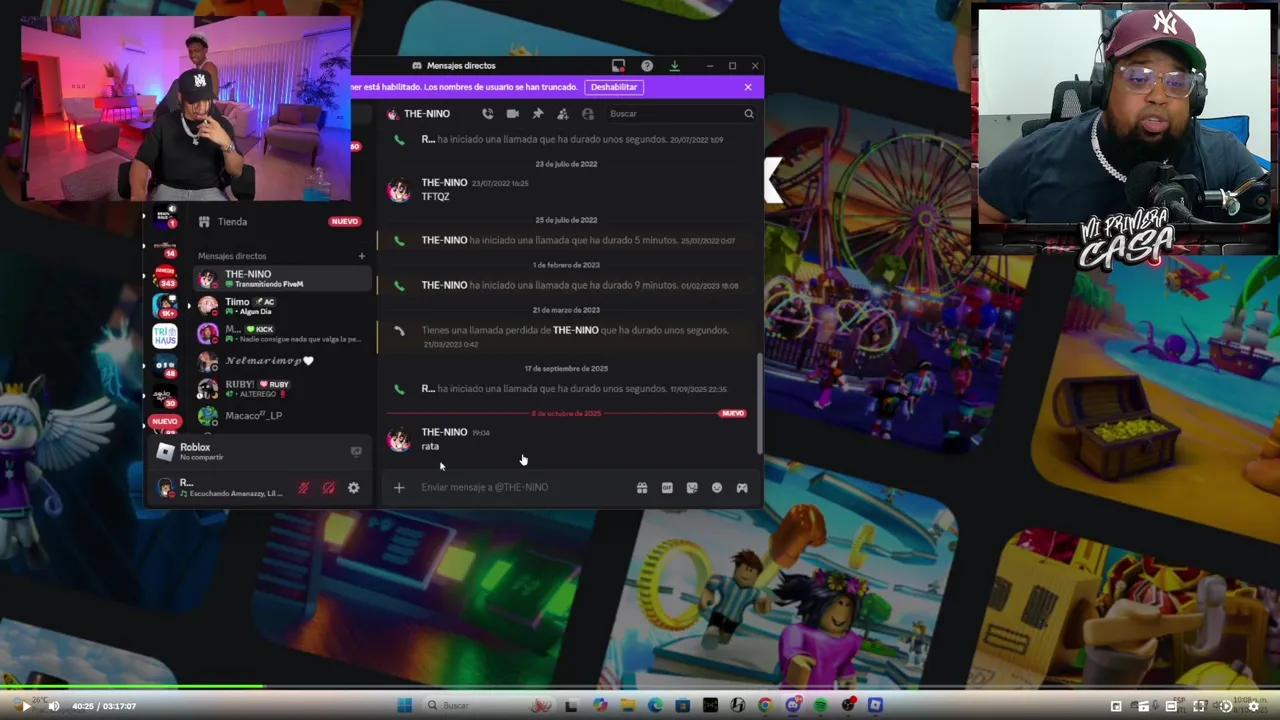The image size is (1280, 720).
Task: Open Nelmarimop direct message conversation
Action: (x=282, y=361)
